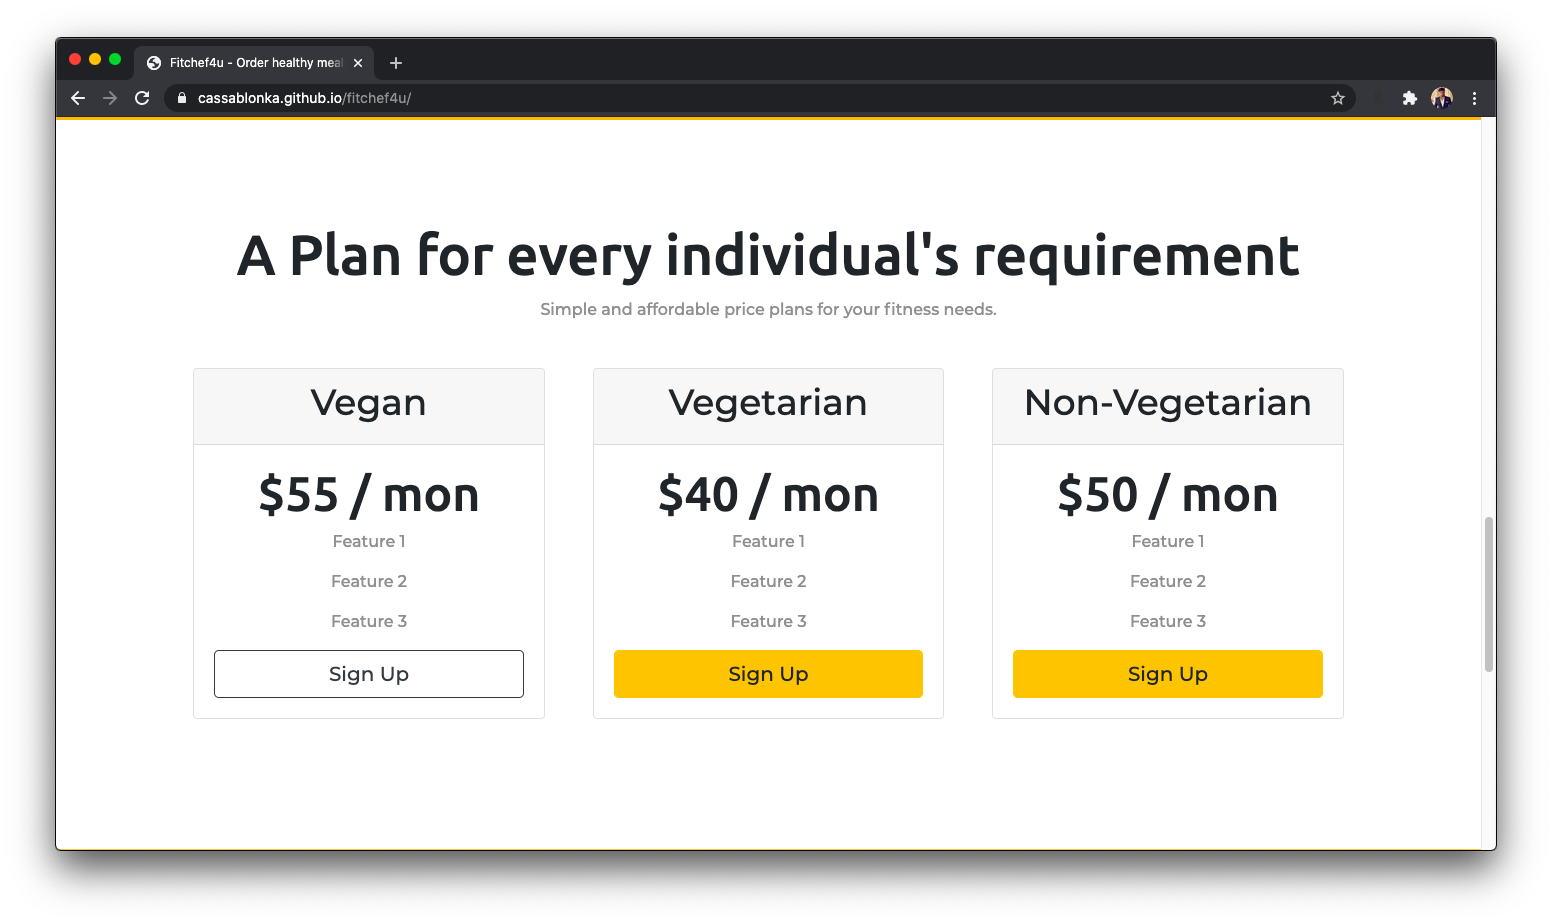This screenshot has height=924, width=1552.
Task: Click the lock site info icon
Action: (182, 98)
